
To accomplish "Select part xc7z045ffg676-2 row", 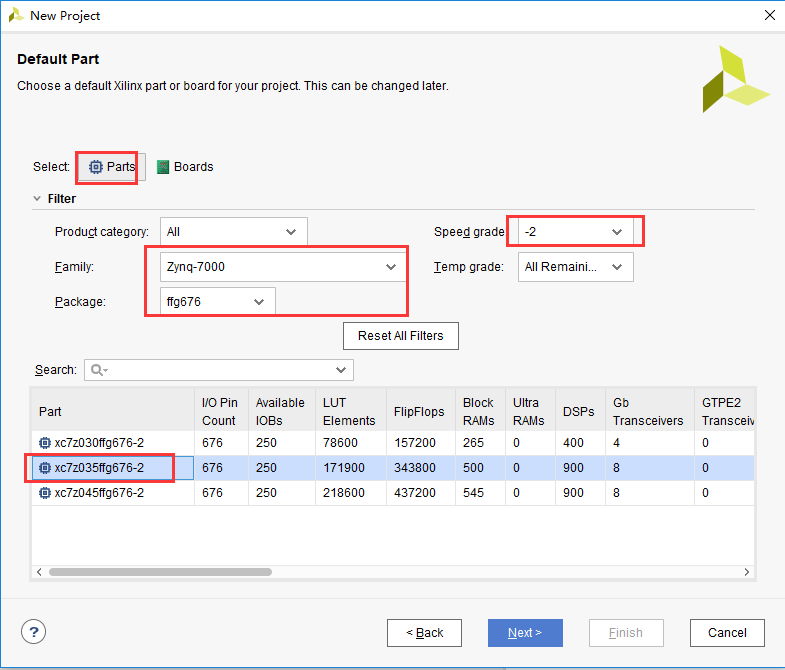I will tap(393, 493).
